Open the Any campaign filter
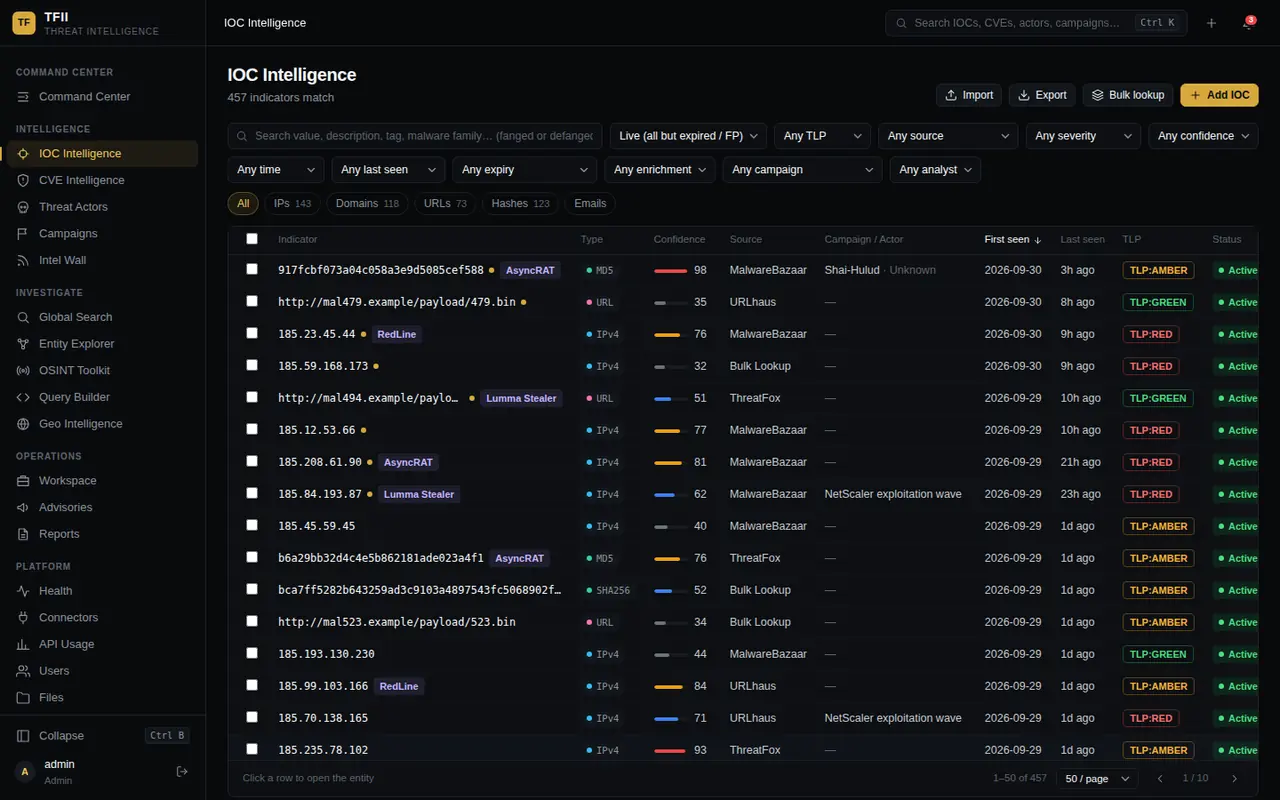1280x800 pixels. tap(802, 170)
